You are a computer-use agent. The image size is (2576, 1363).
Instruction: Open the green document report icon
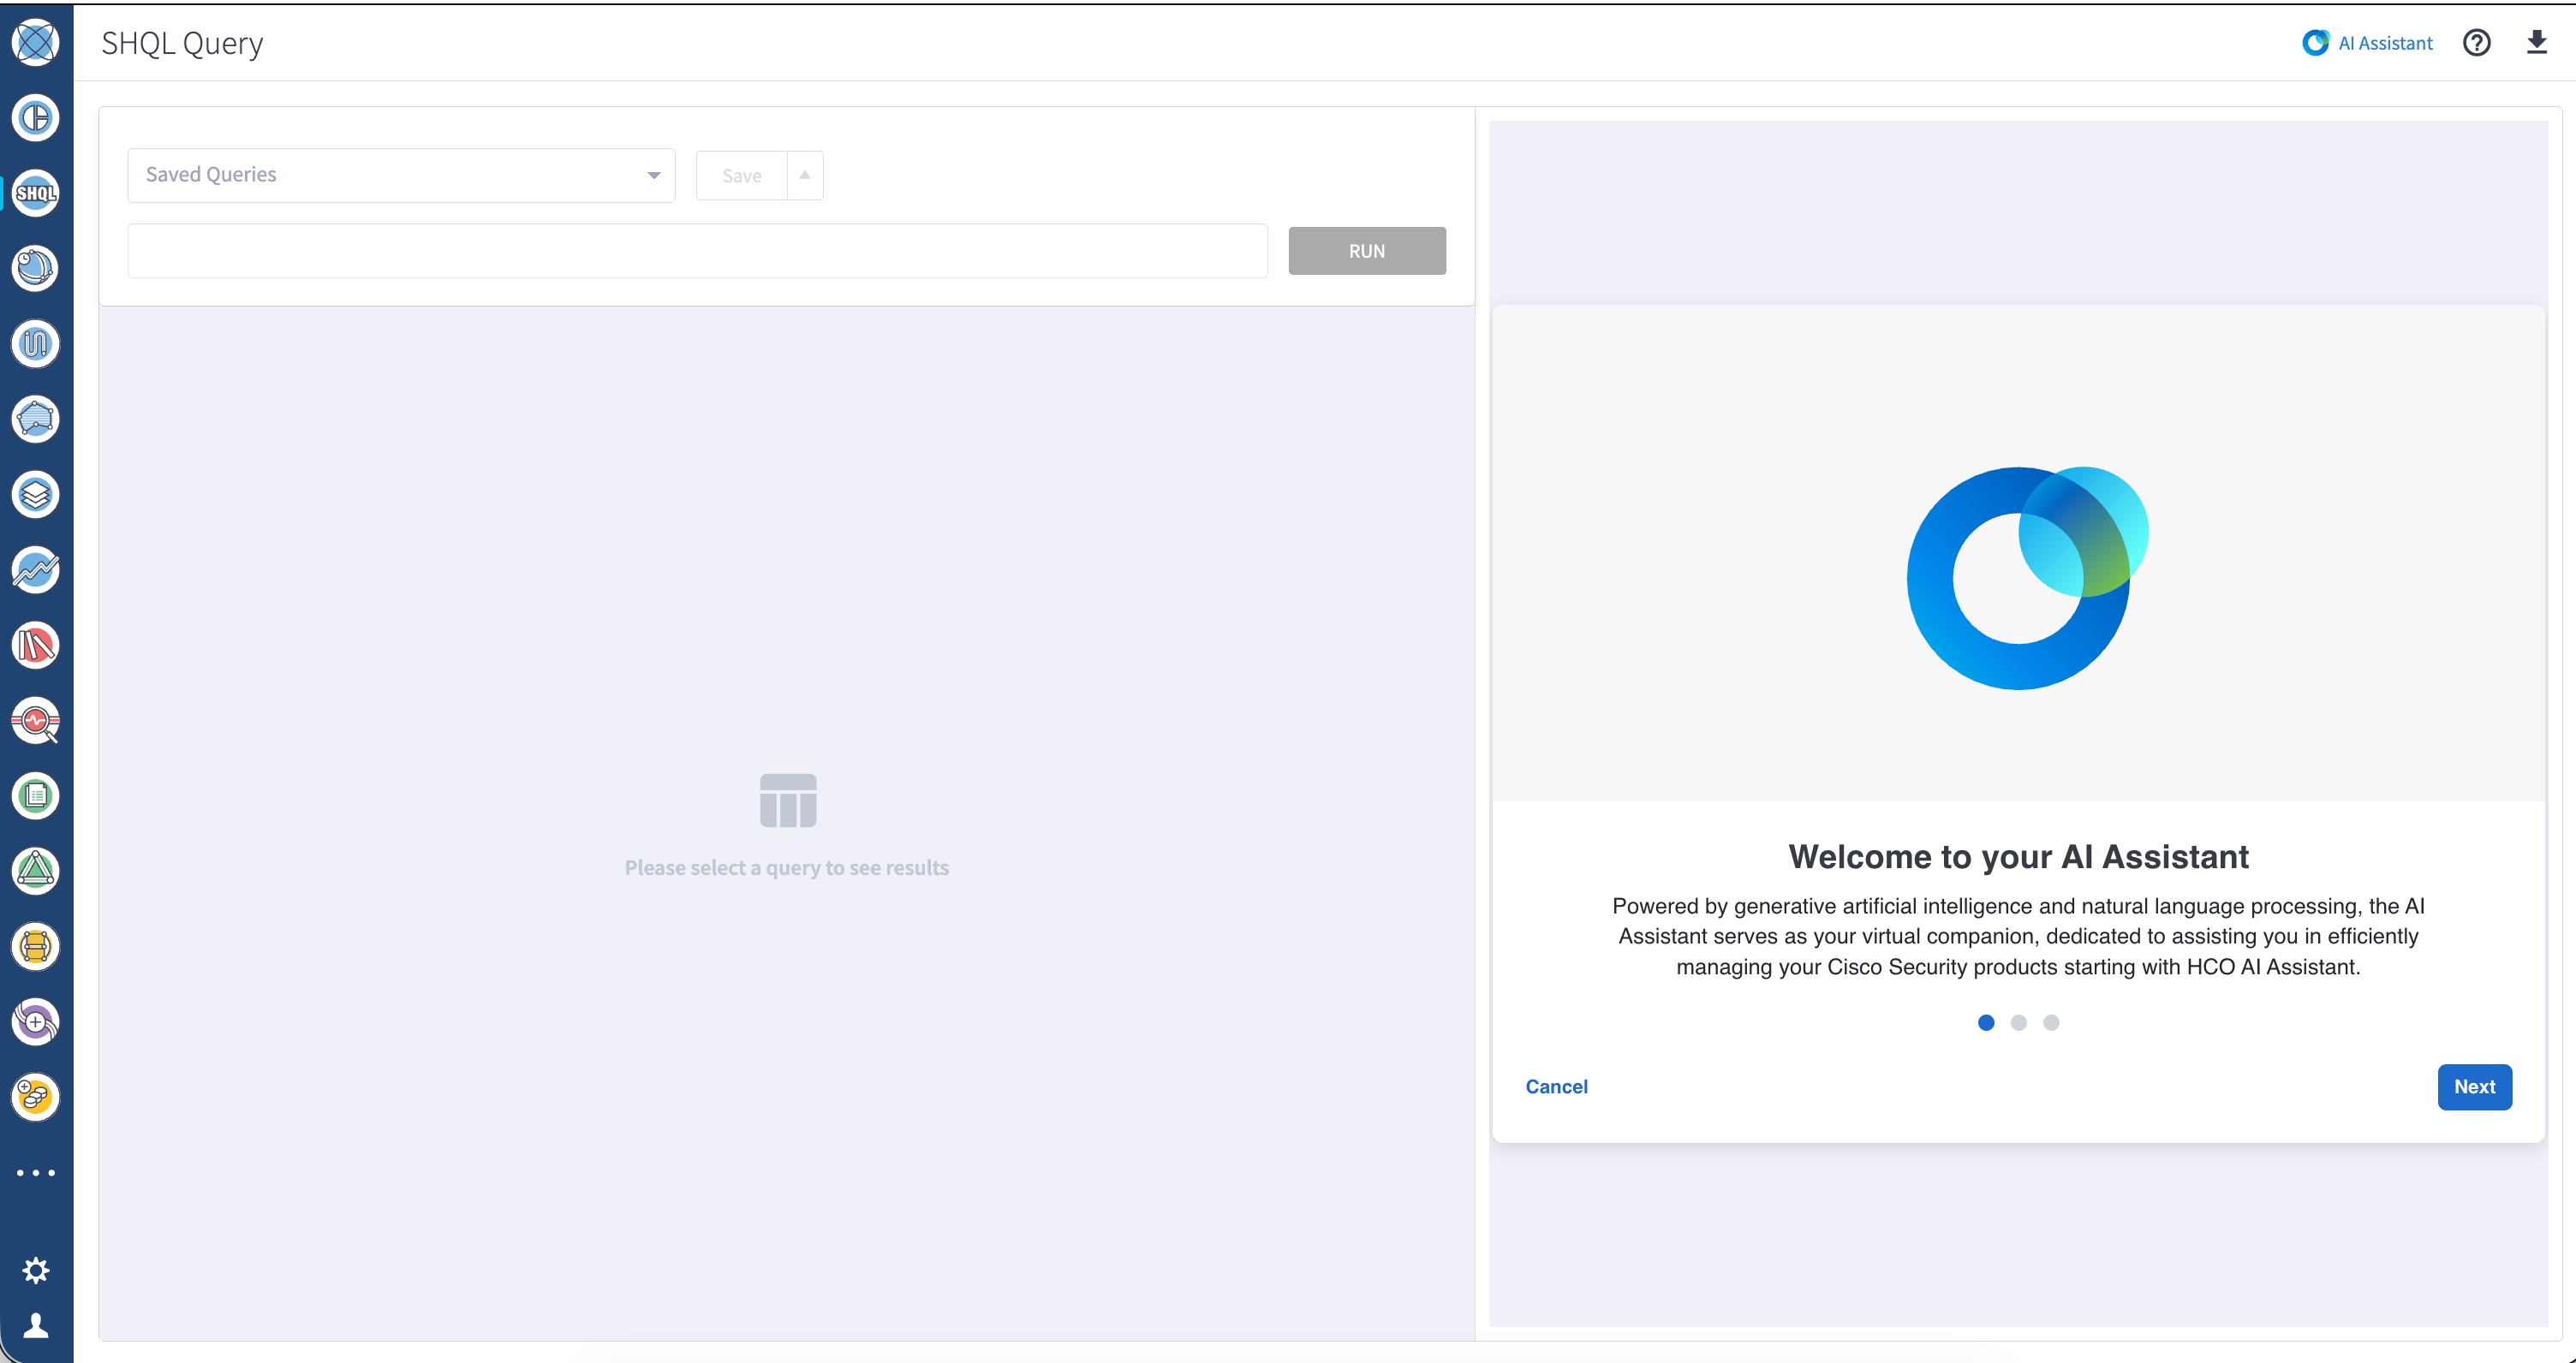(x=36, y=796)
